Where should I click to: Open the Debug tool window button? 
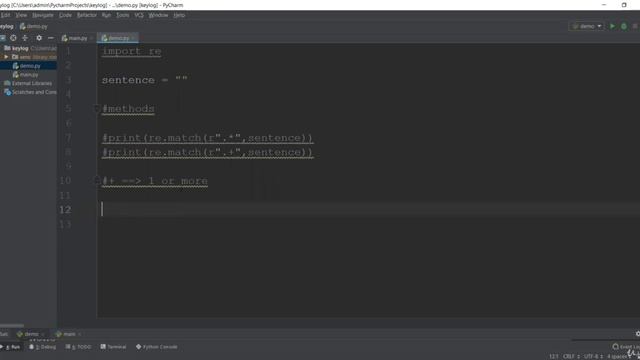pos(42,347)
